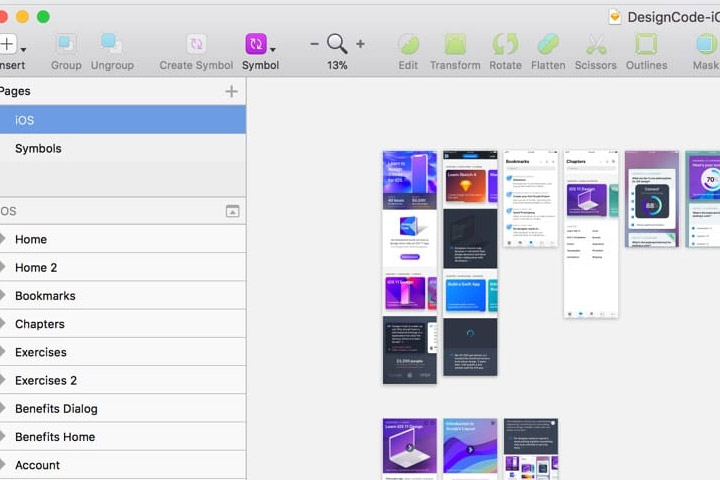Click the DesignCode document title icon
720x480 pixels.
pyautogui.click(x=615, y=17)
